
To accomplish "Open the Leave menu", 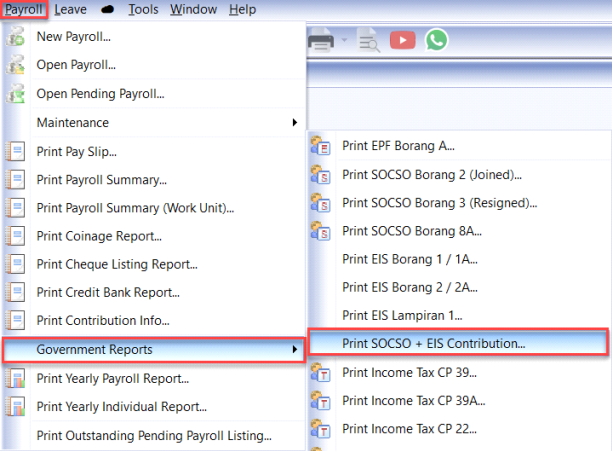I will 70,9.
